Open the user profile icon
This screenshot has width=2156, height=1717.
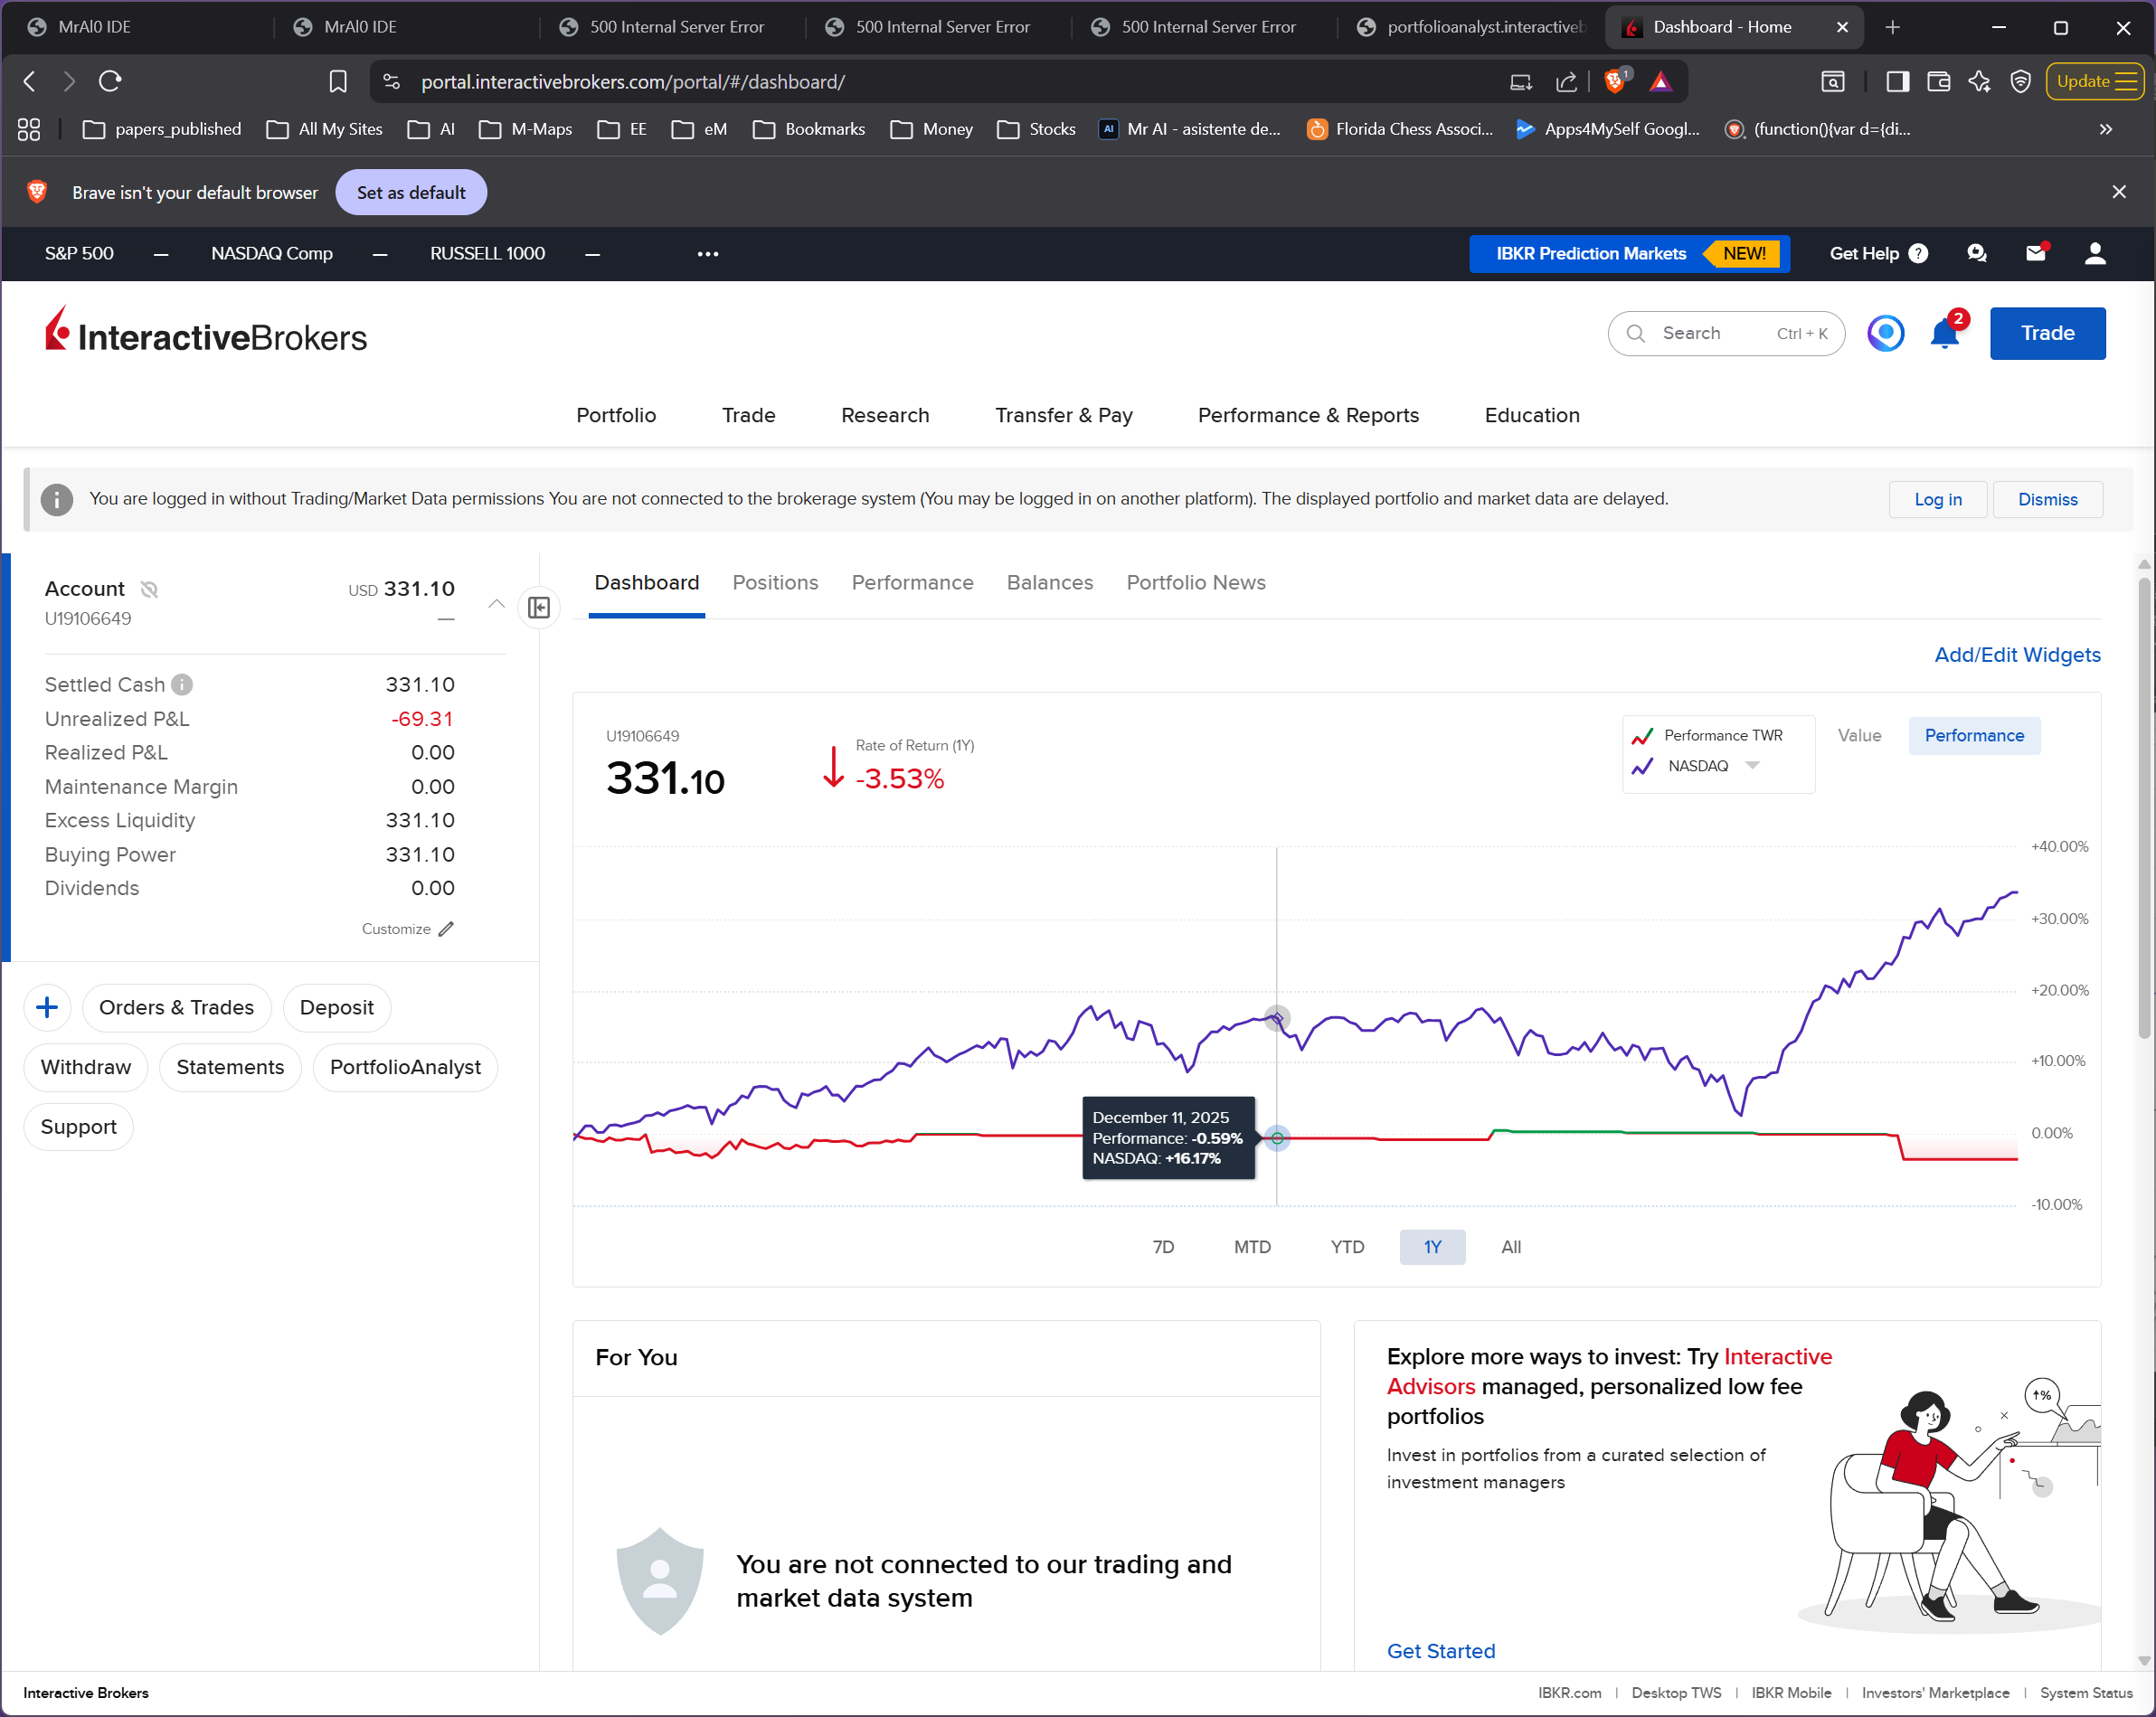2095,253
